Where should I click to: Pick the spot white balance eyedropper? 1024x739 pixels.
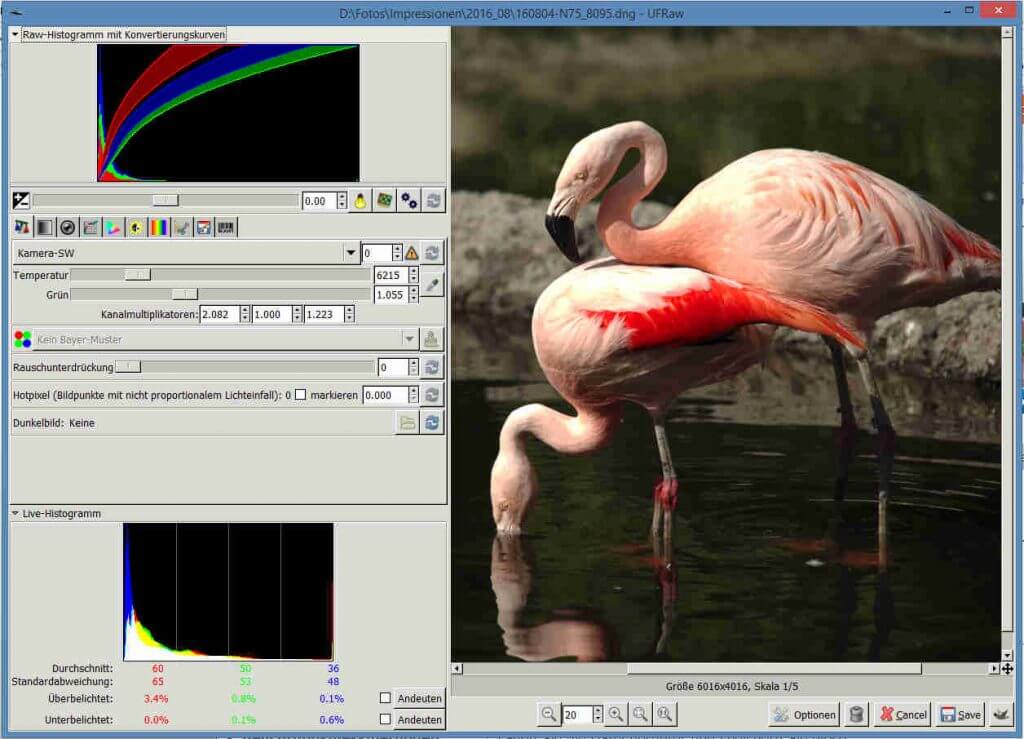(x=432, y=285)
